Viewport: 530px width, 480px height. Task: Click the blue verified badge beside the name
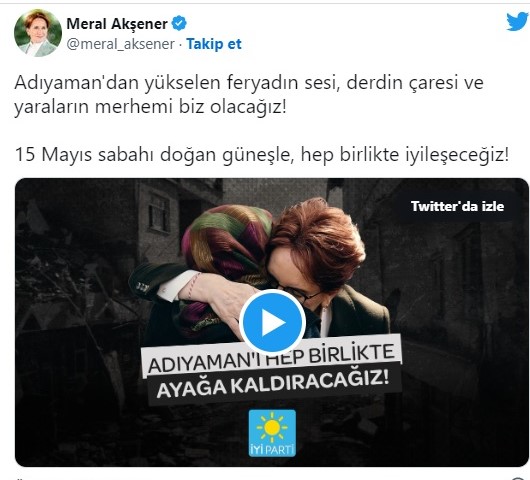179,23
